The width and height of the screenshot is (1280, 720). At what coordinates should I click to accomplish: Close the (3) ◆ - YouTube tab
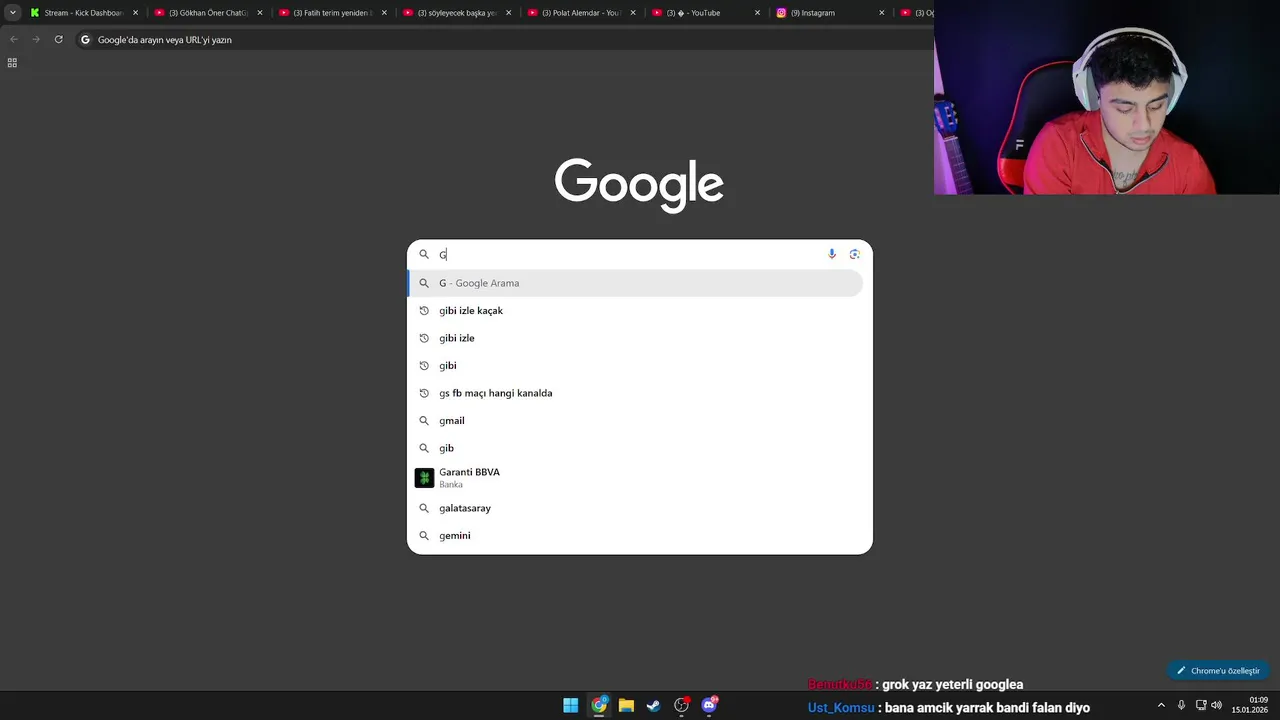(757, 13)
